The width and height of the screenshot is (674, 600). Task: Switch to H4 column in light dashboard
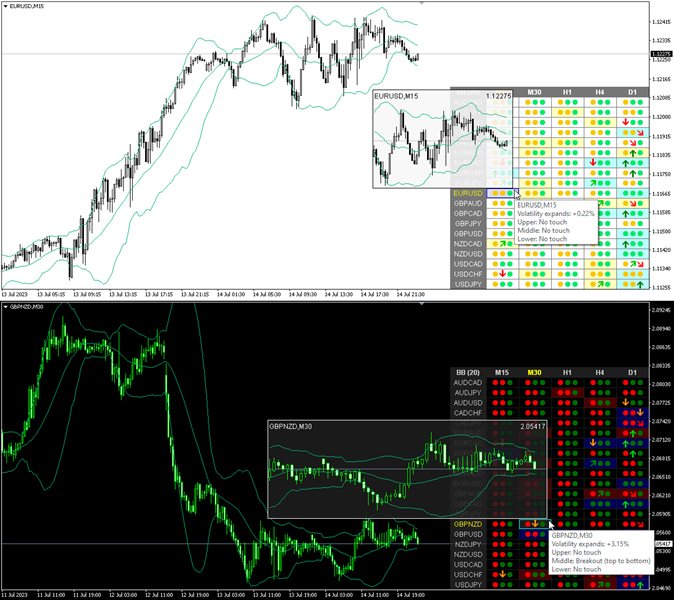600,92
